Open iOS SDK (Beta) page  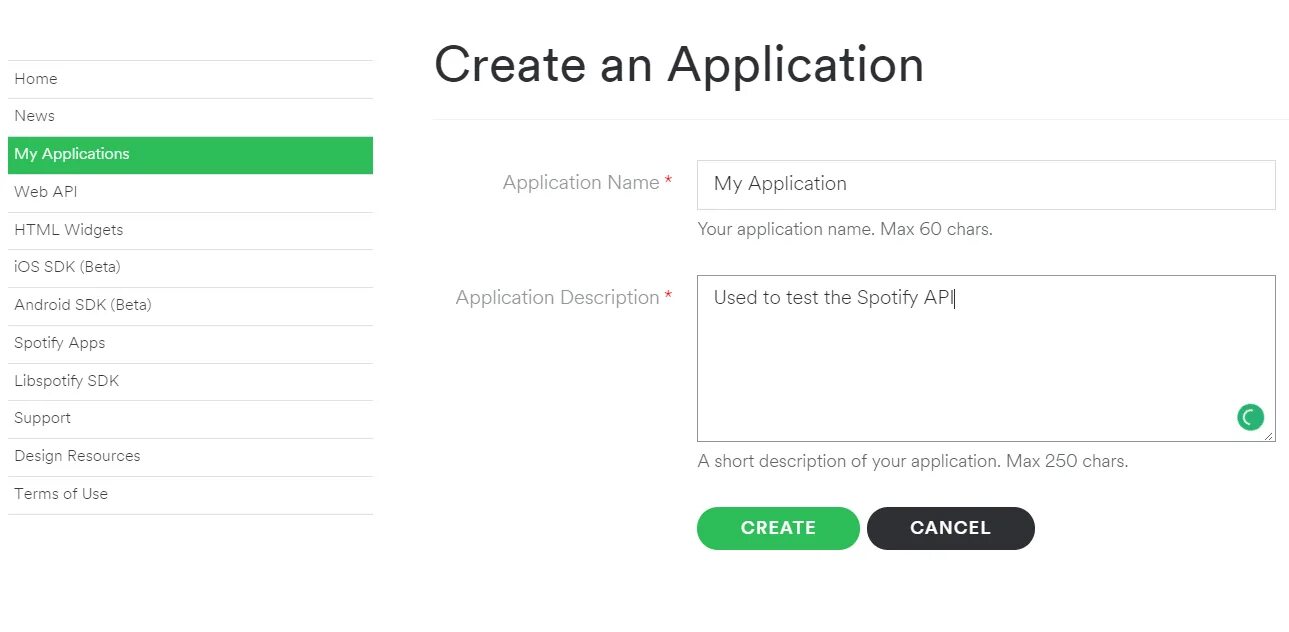point(190,268)
